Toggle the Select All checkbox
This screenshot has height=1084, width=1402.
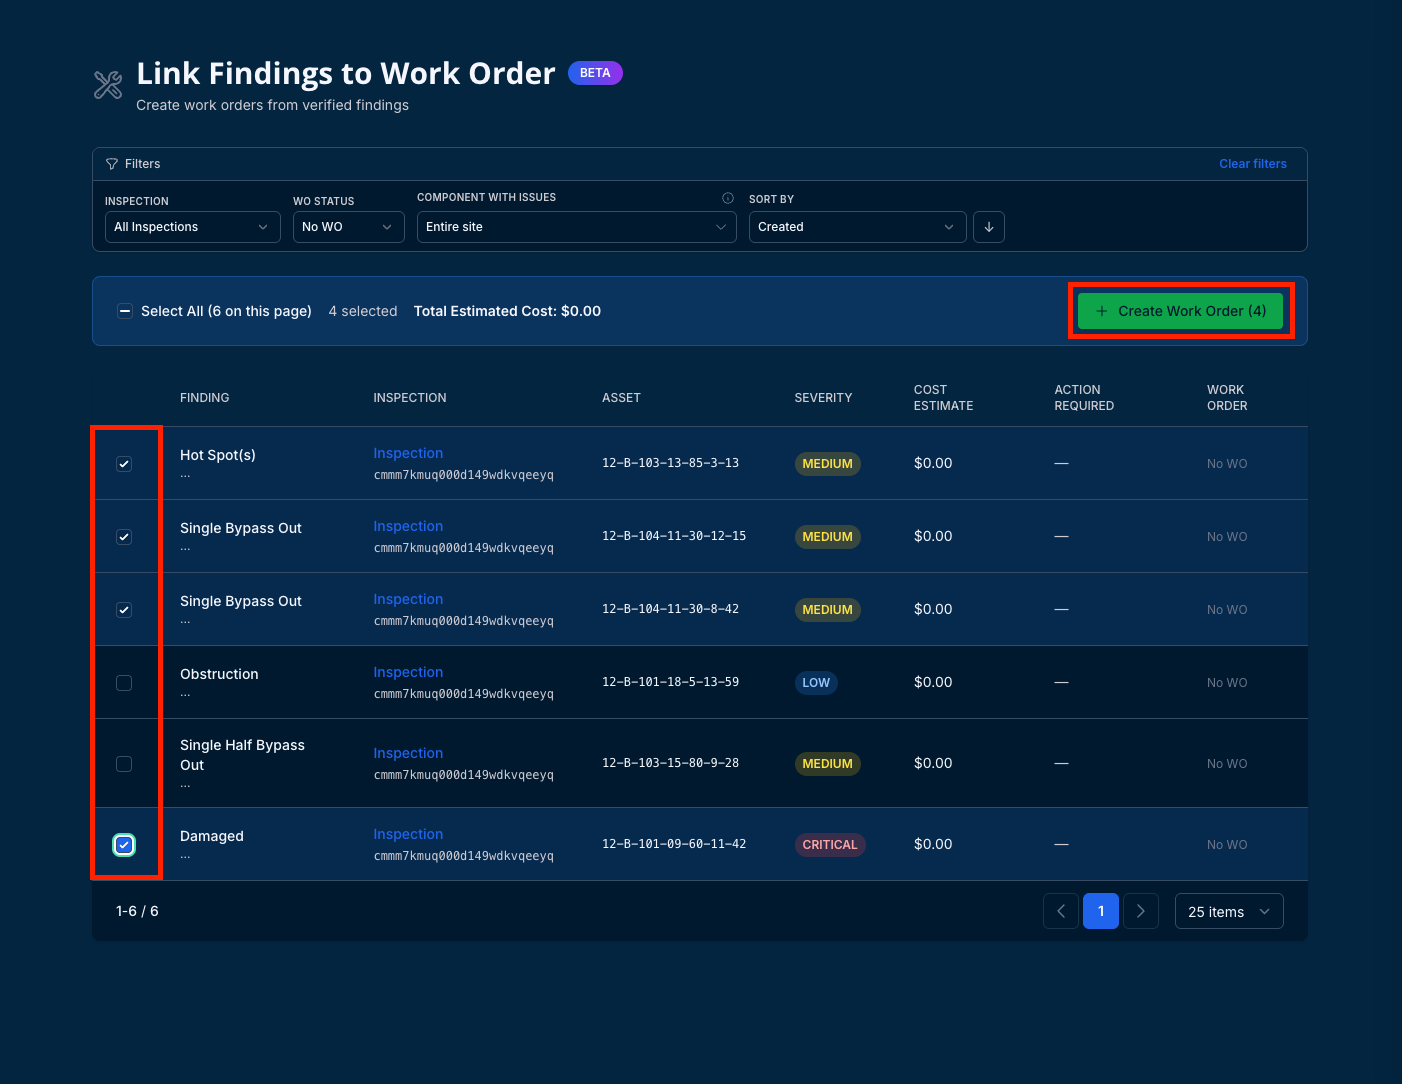click(125, 311)
